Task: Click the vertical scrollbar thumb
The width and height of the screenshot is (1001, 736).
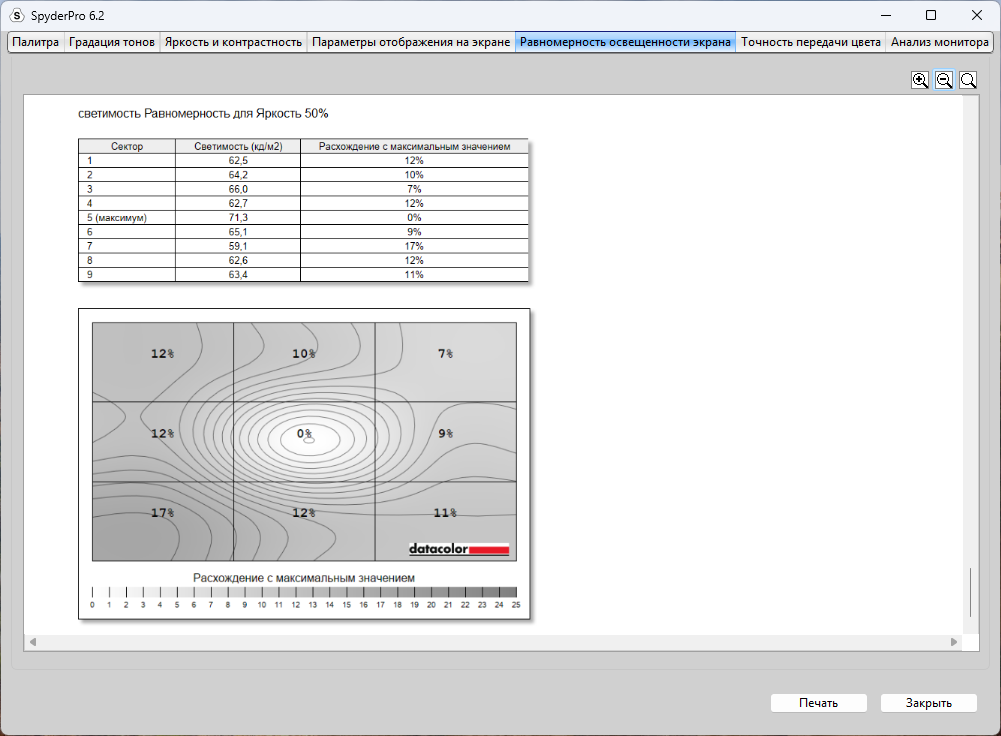Action: [970, 592]
